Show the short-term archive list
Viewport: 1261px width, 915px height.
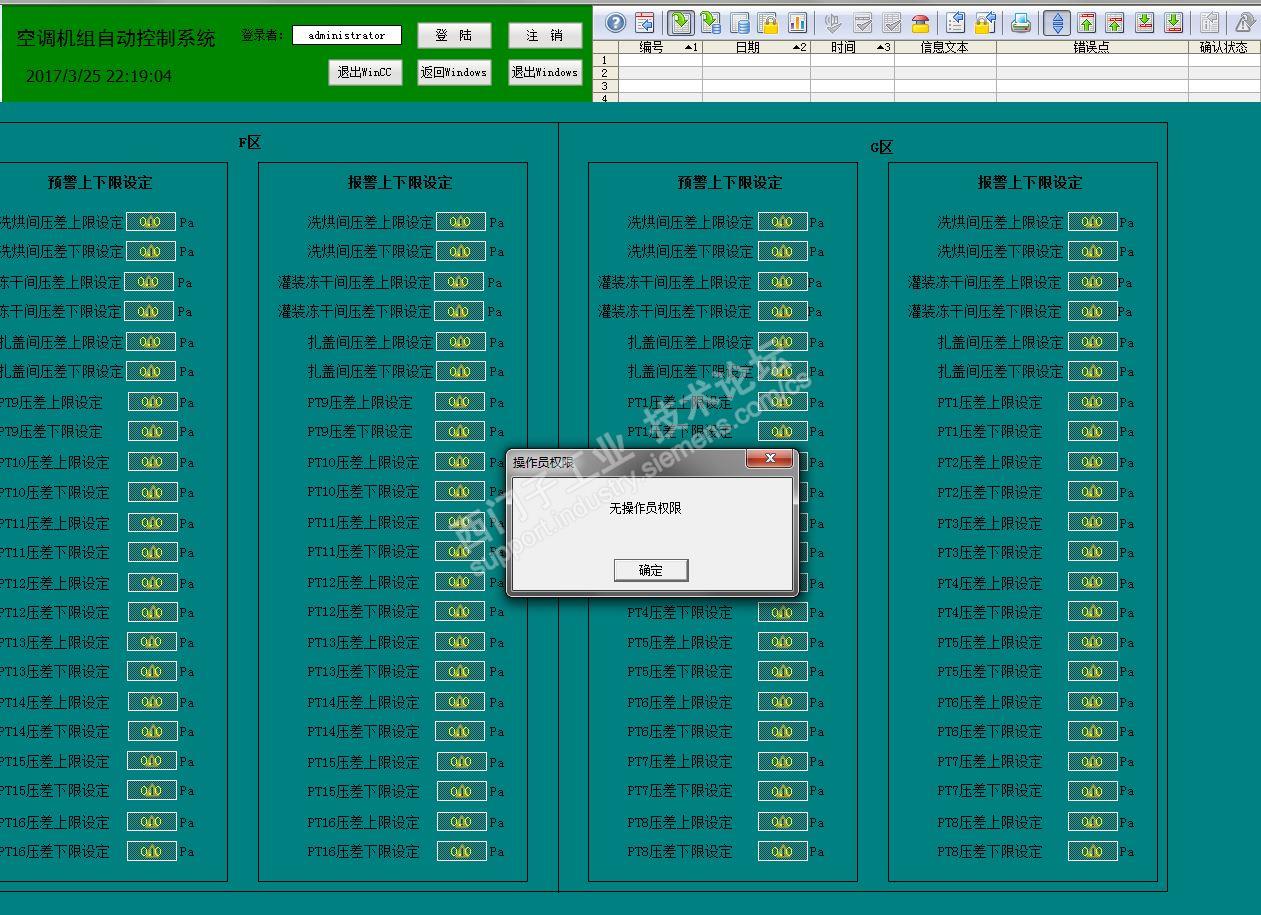pyautogui.click(x=711, y=22)
